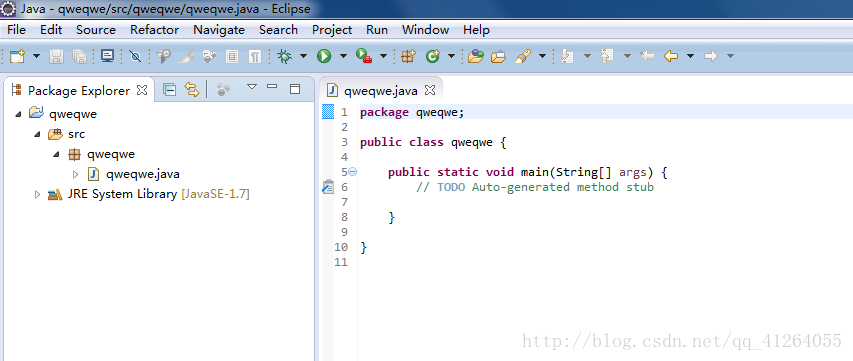Open the Search flashlight dropdown arrow
853x361 pixels.
pos(542,56)
